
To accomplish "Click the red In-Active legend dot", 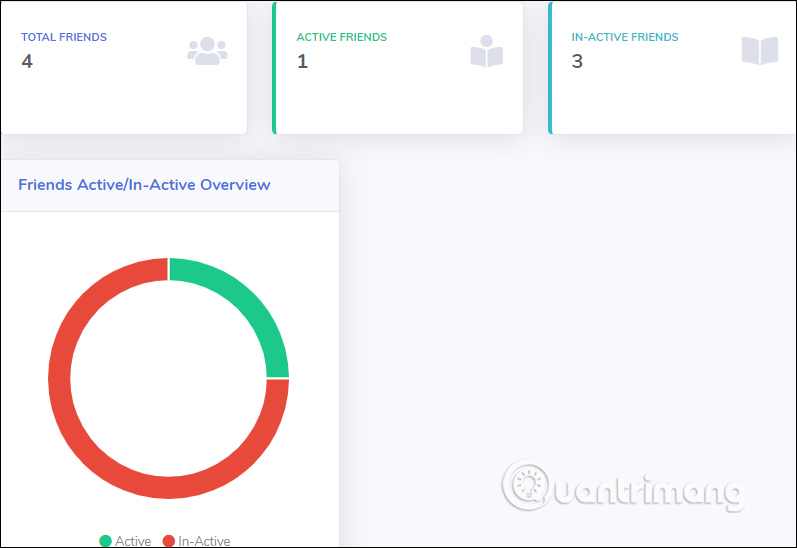I will pos(168,541).
